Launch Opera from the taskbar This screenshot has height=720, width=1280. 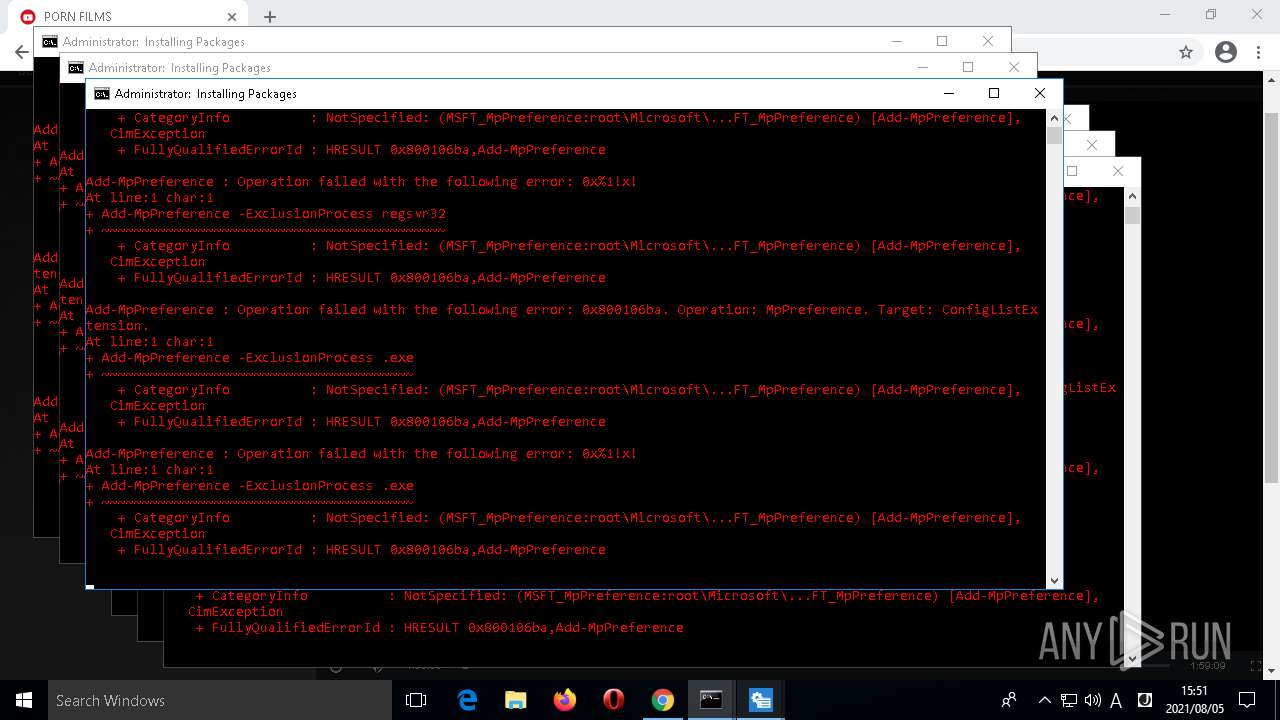pyautogui.click(x=614, y=700)
